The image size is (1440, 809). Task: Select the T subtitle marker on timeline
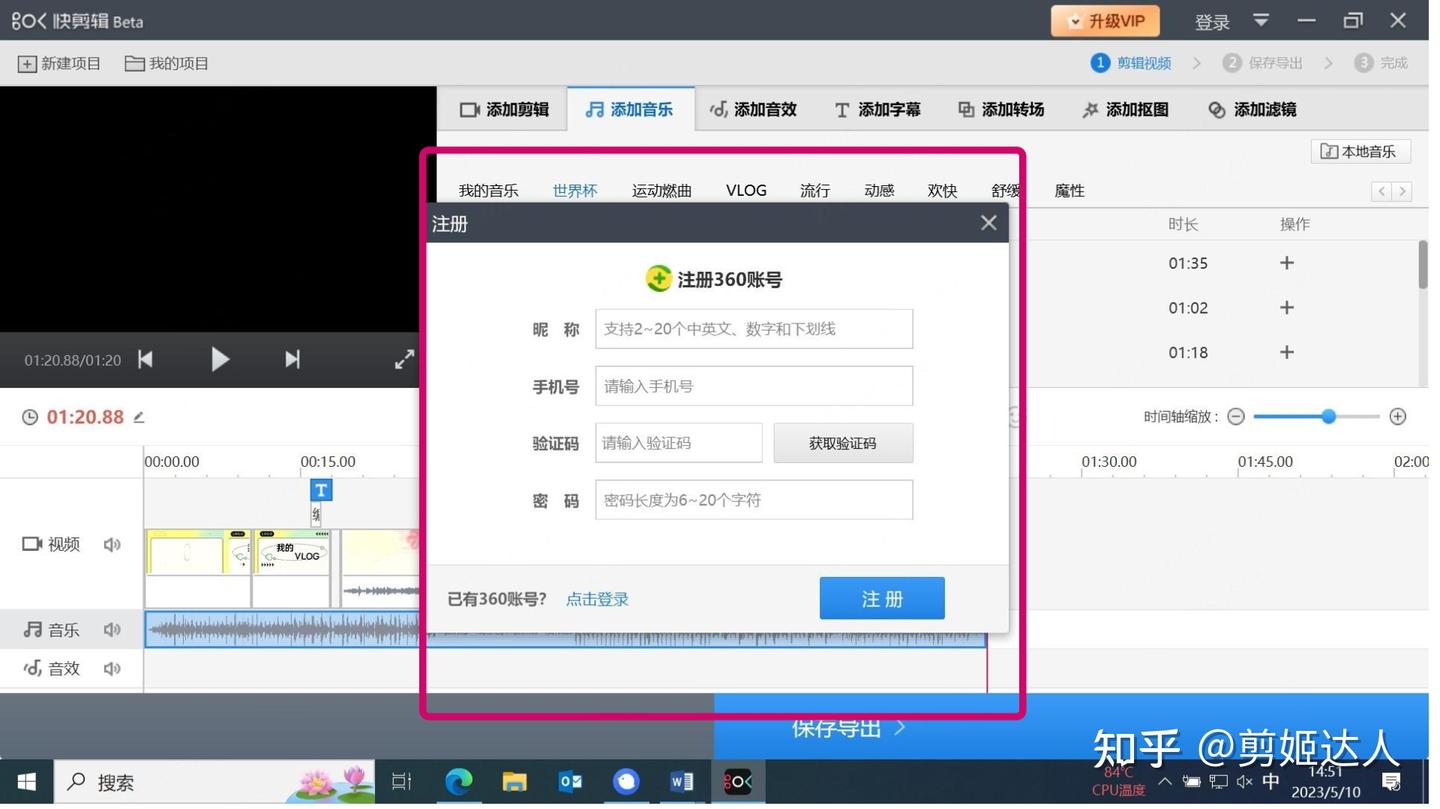[321, 491]
